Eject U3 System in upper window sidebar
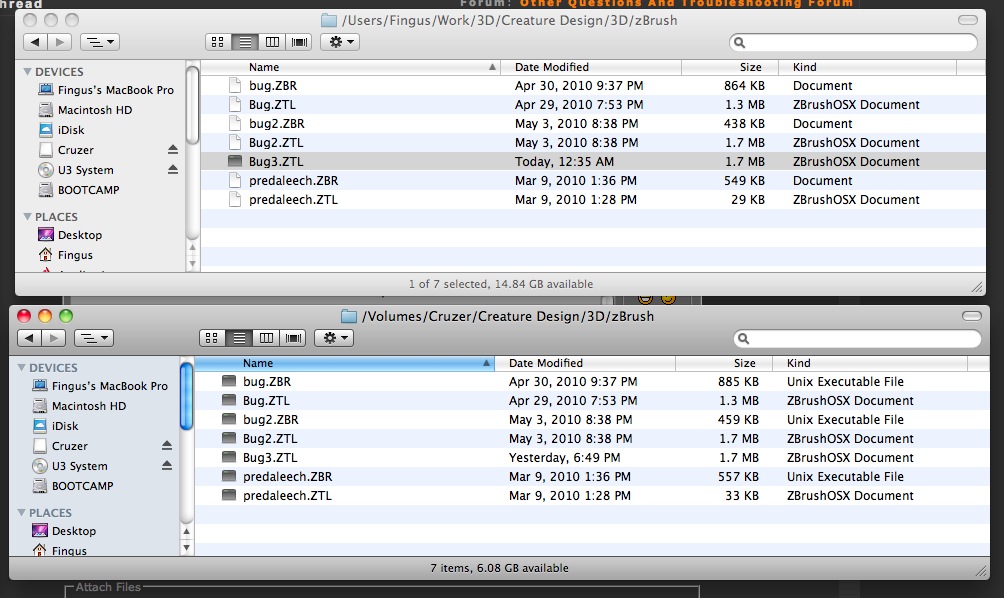 pyautogui.click(x=173, y=170)
